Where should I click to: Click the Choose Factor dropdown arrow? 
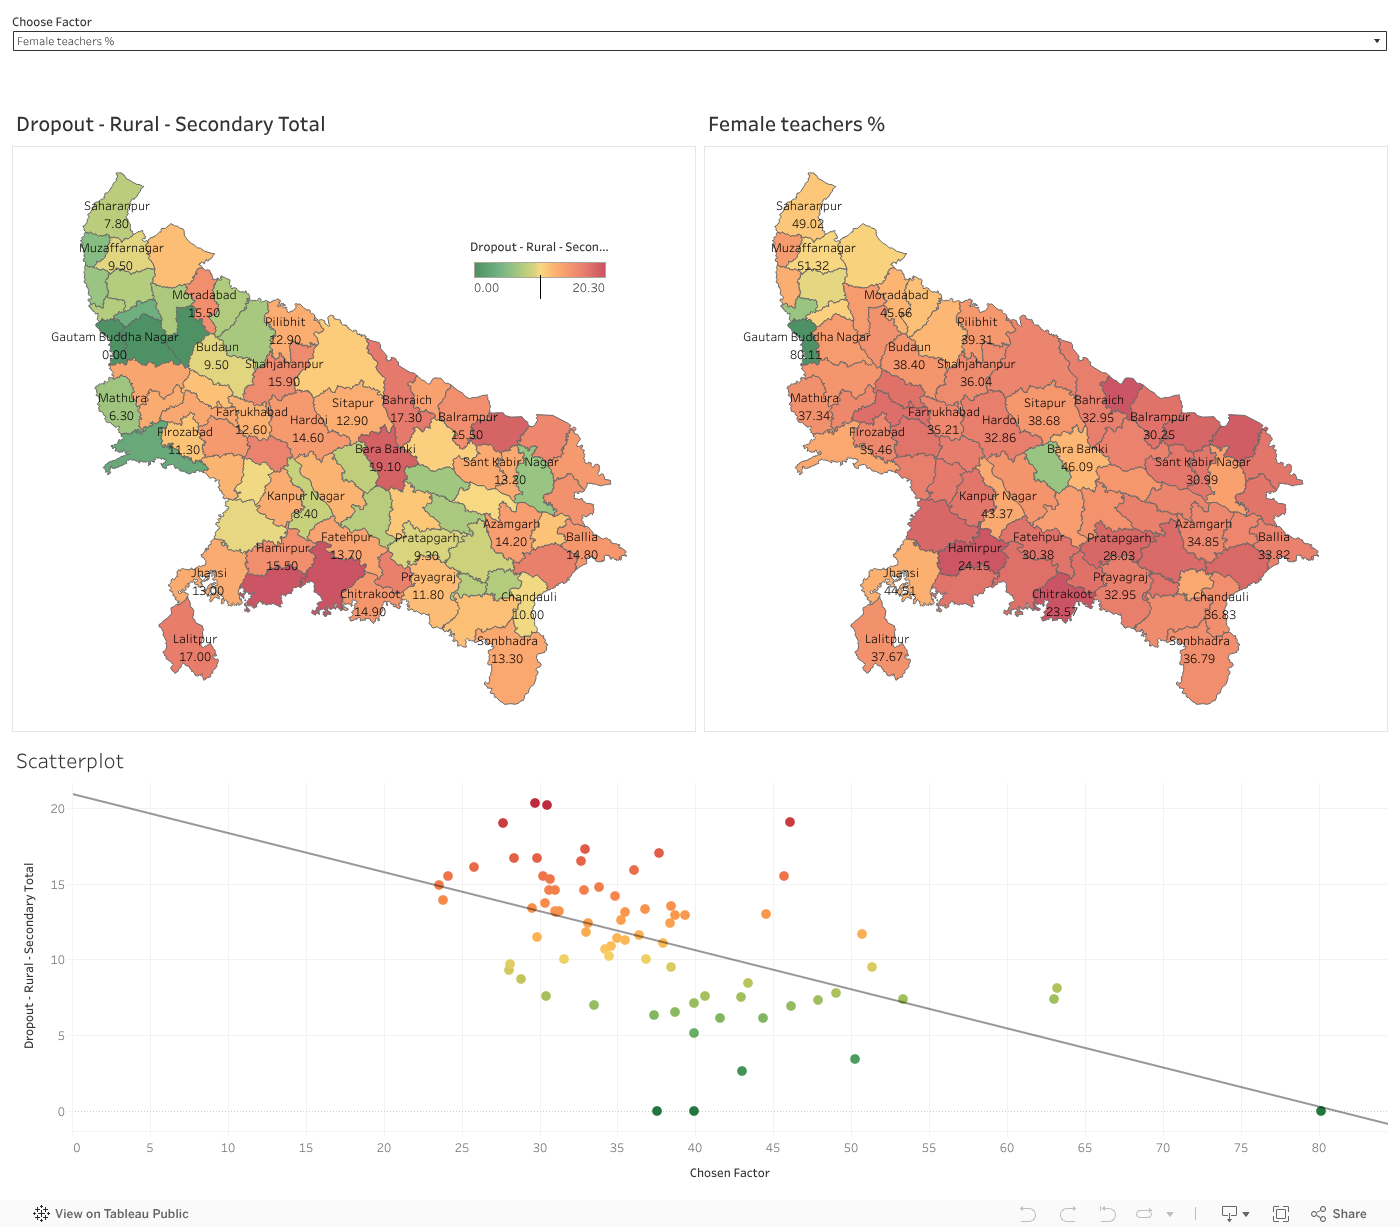(x=1377, y=41)
